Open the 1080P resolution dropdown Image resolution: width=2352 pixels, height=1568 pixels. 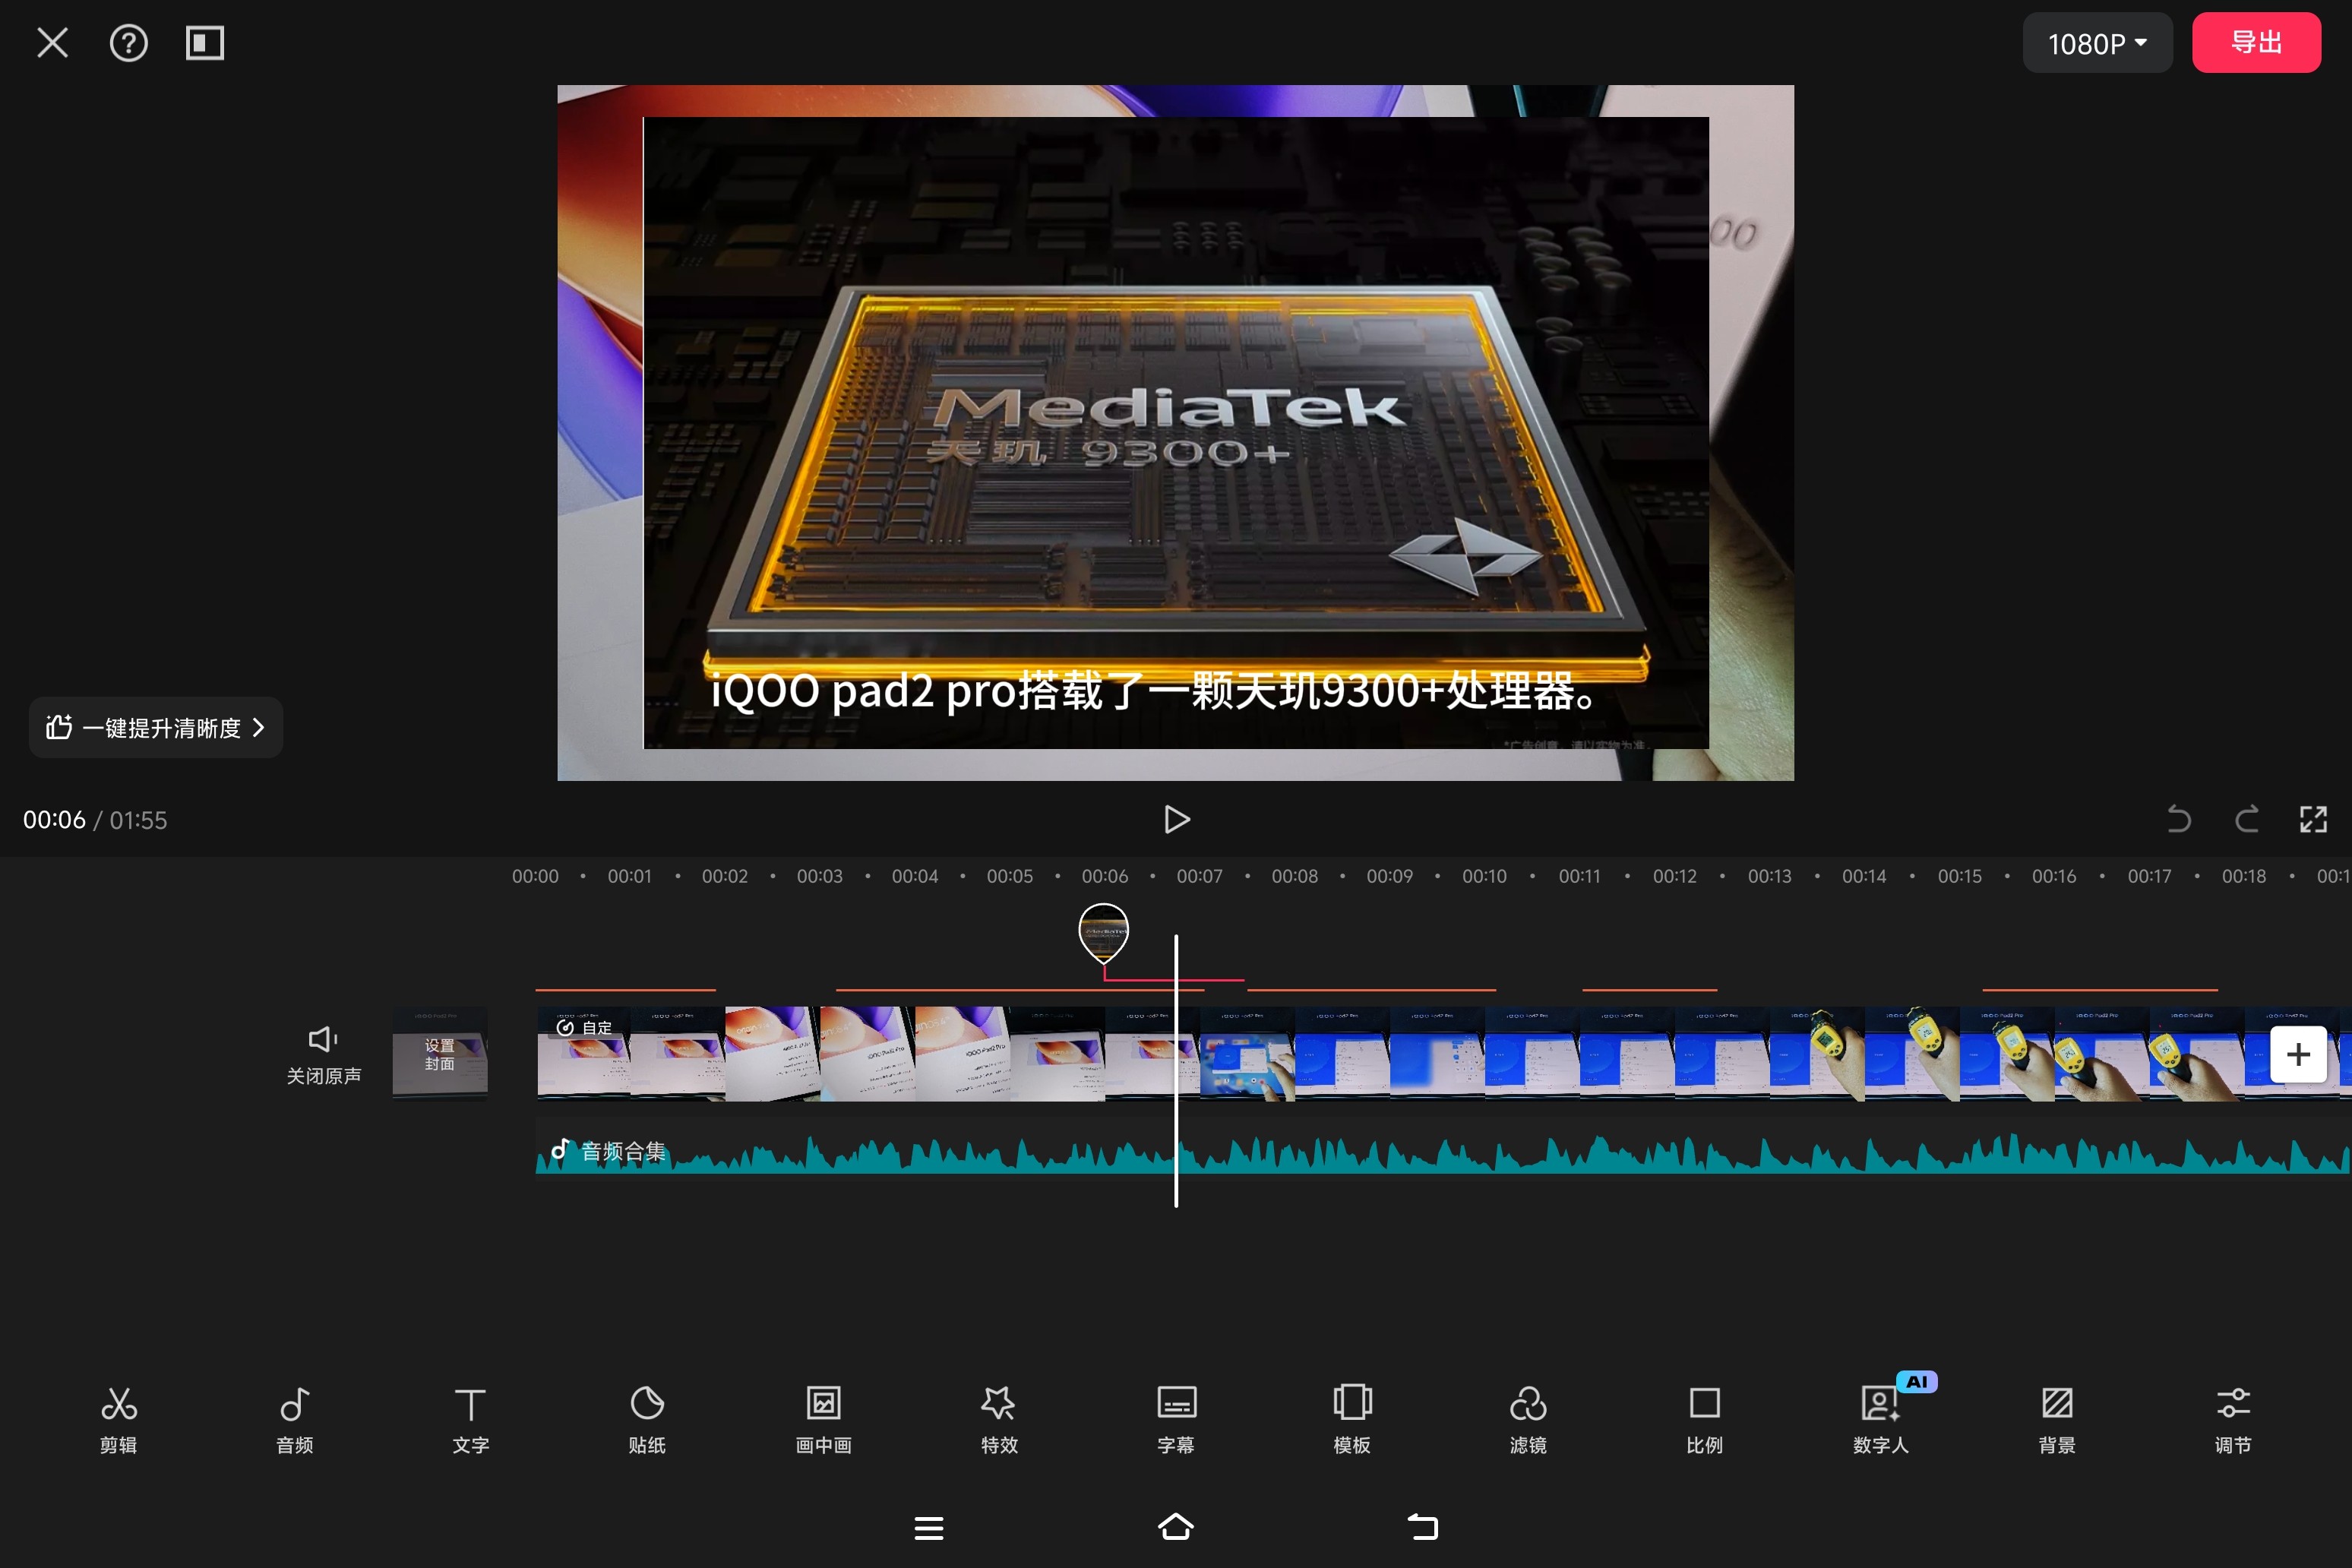coord(2097,43)
